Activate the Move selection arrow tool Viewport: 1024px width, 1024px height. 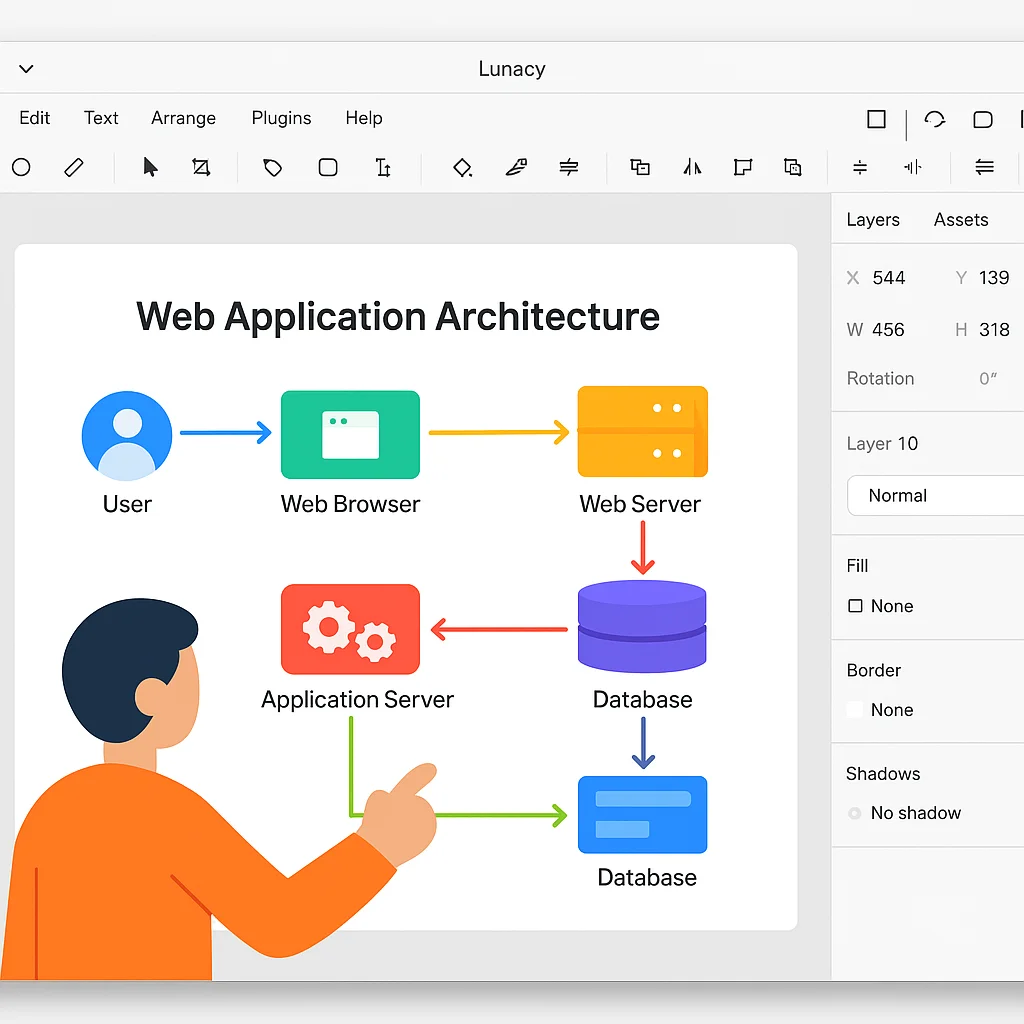click(x=151, y=167)
